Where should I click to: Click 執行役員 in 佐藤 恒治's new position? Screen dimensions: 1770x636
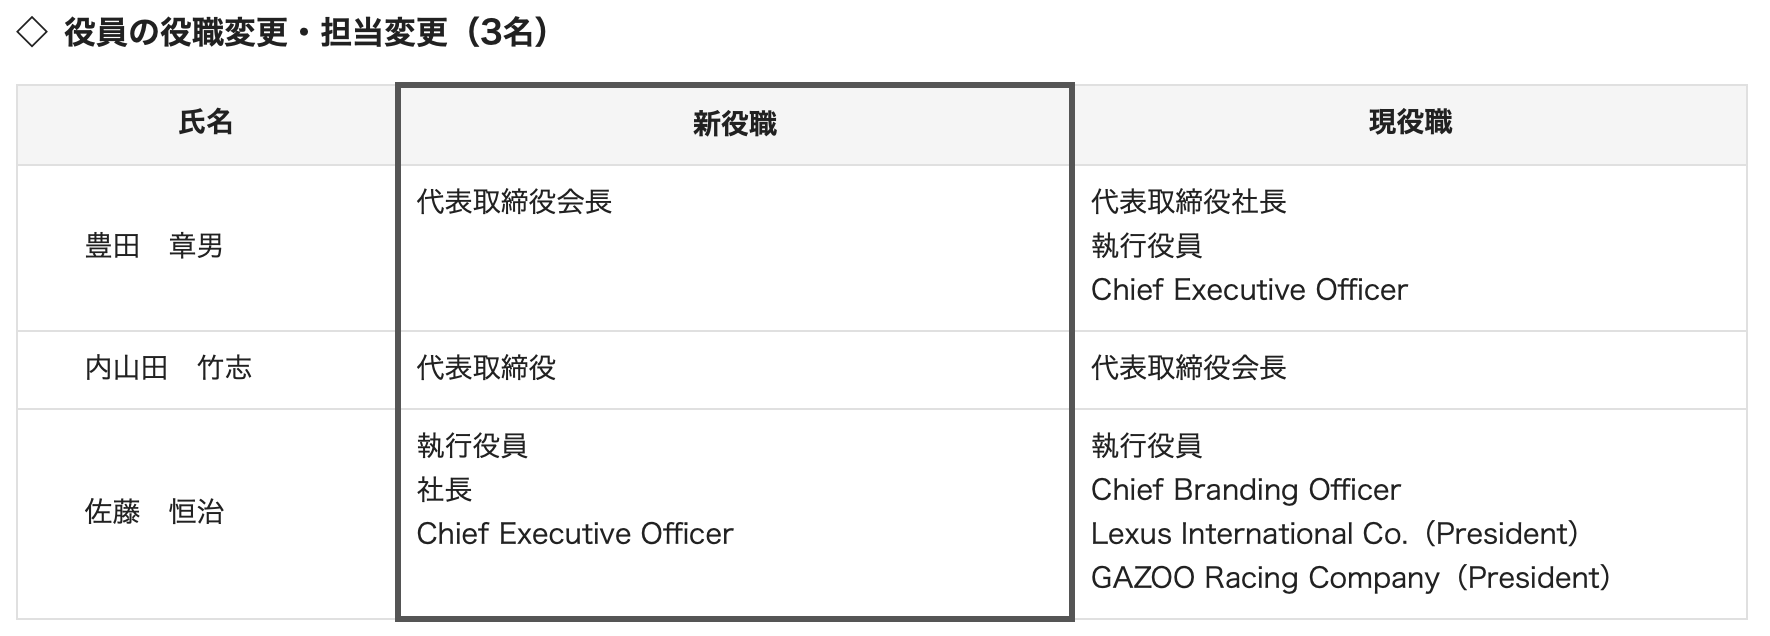[x=472, y=446]
